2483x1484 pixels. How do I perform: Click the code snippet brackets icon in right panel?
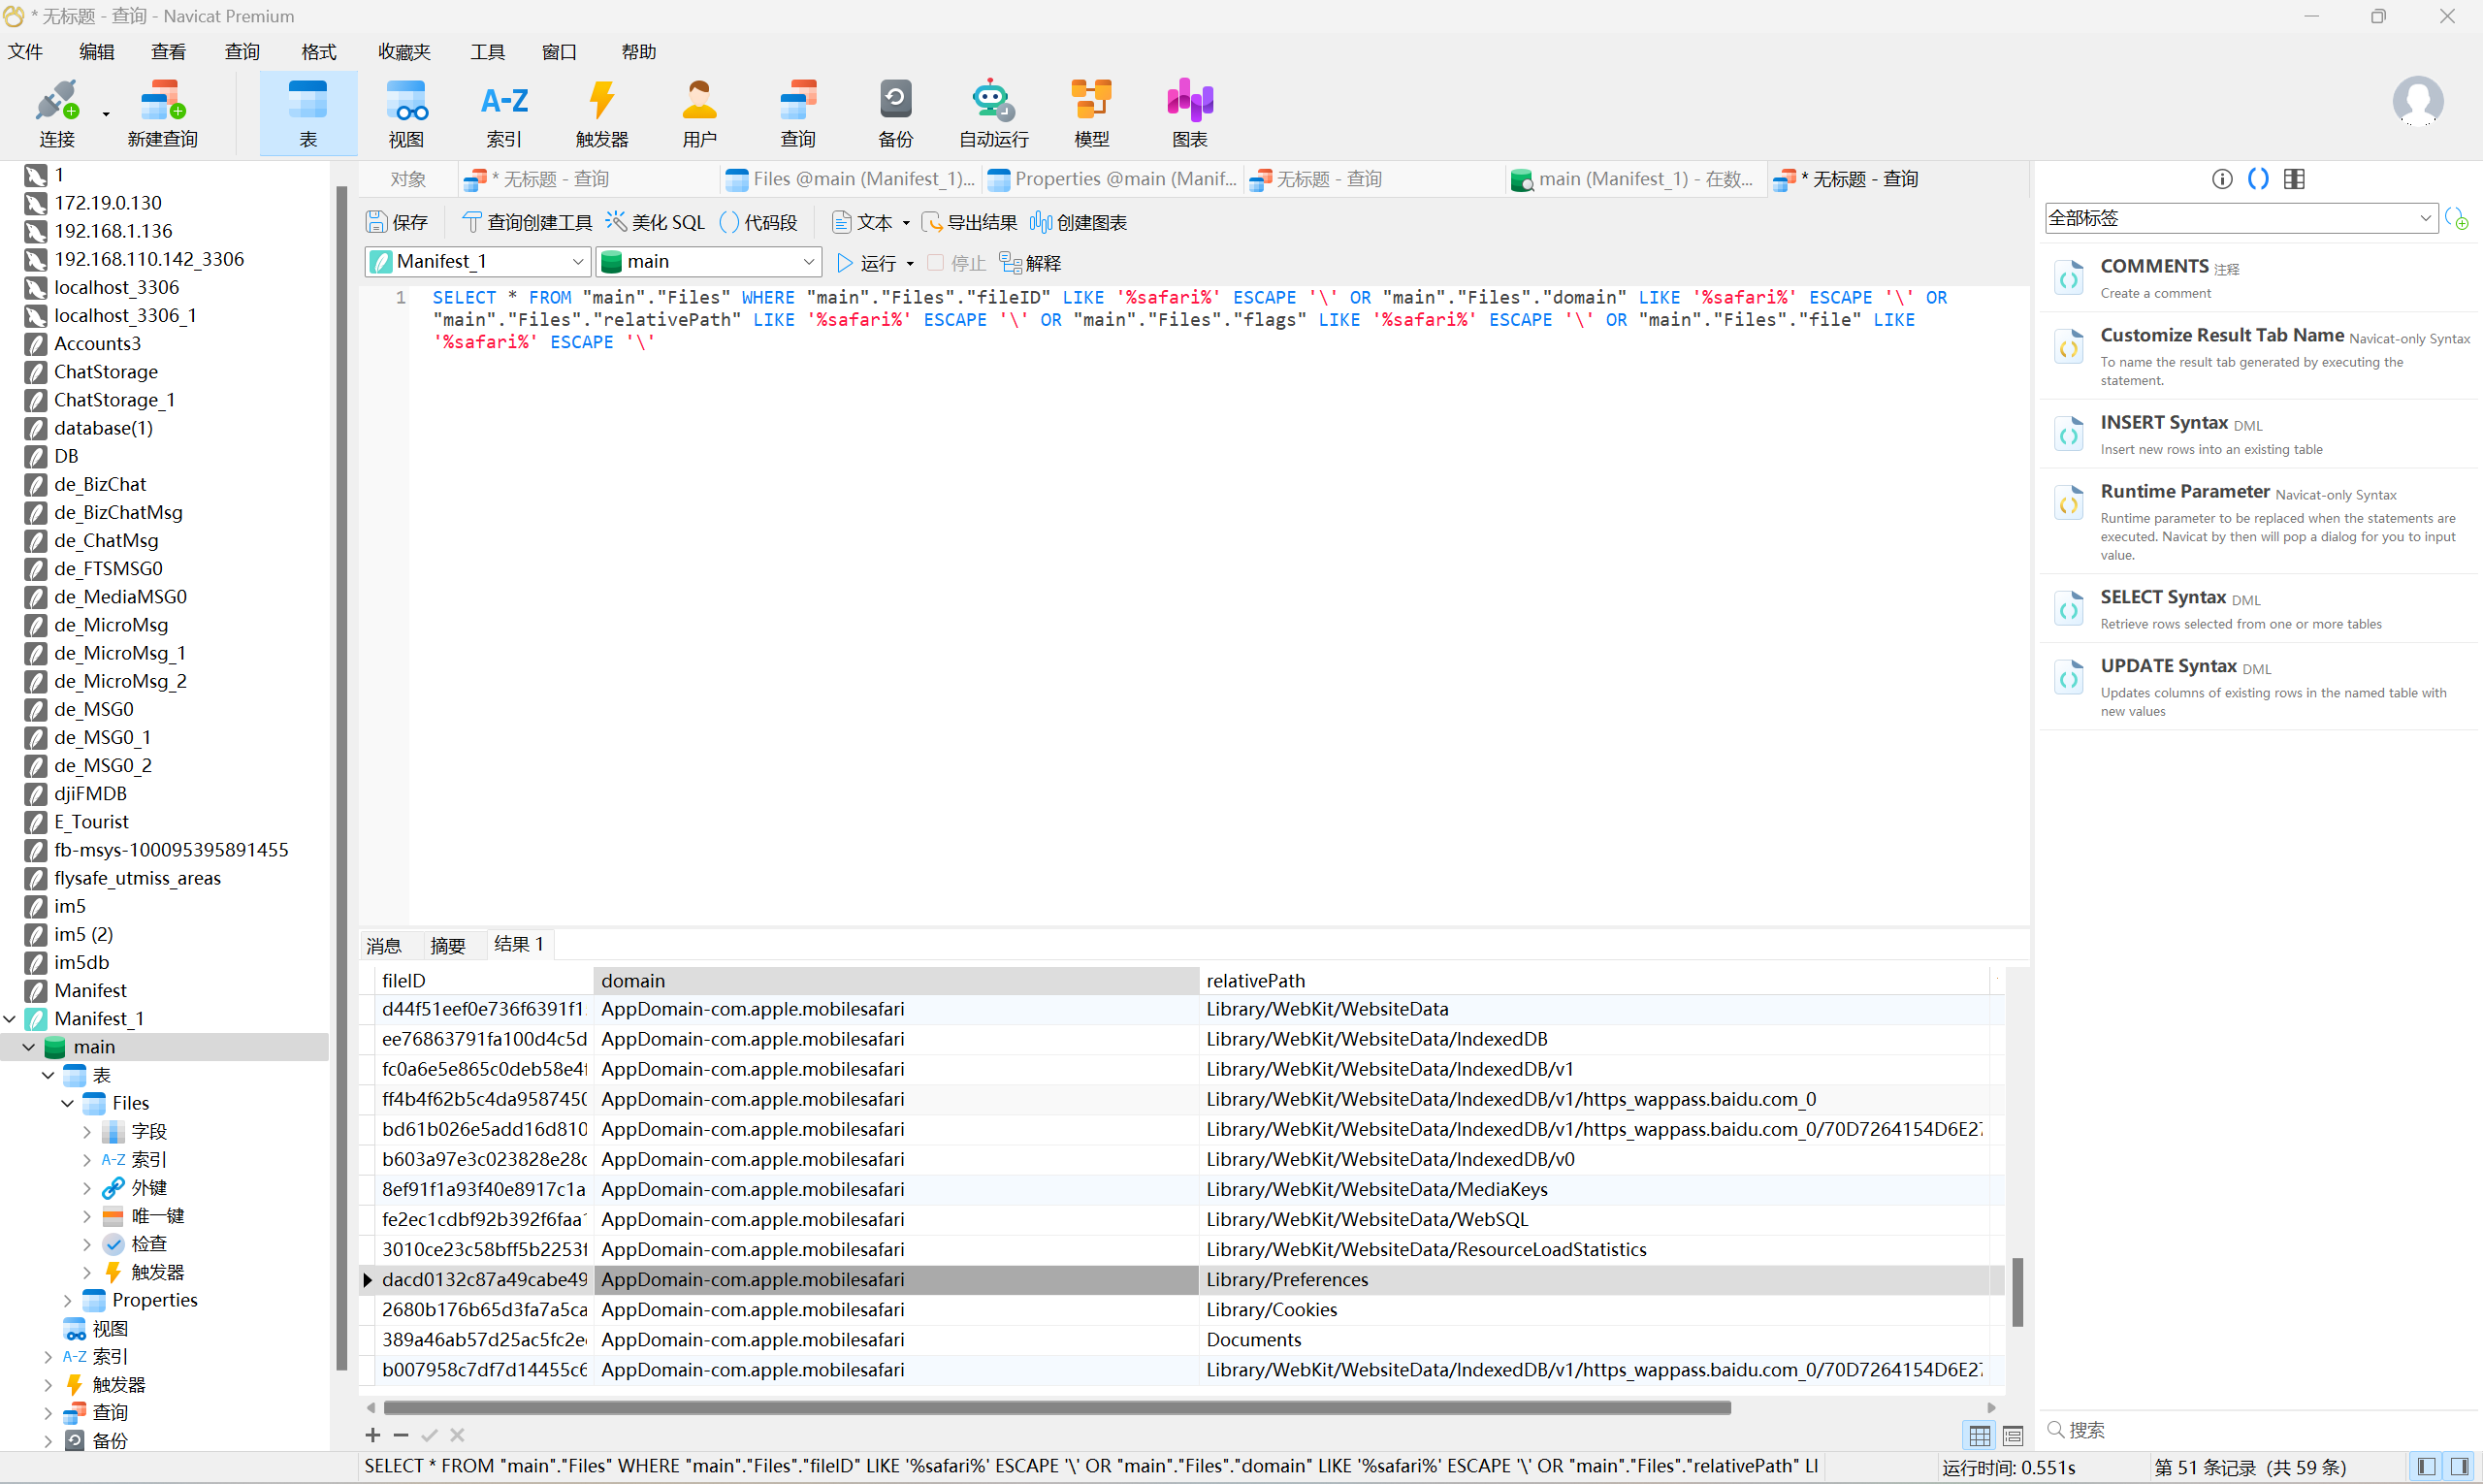(2257, 179)
